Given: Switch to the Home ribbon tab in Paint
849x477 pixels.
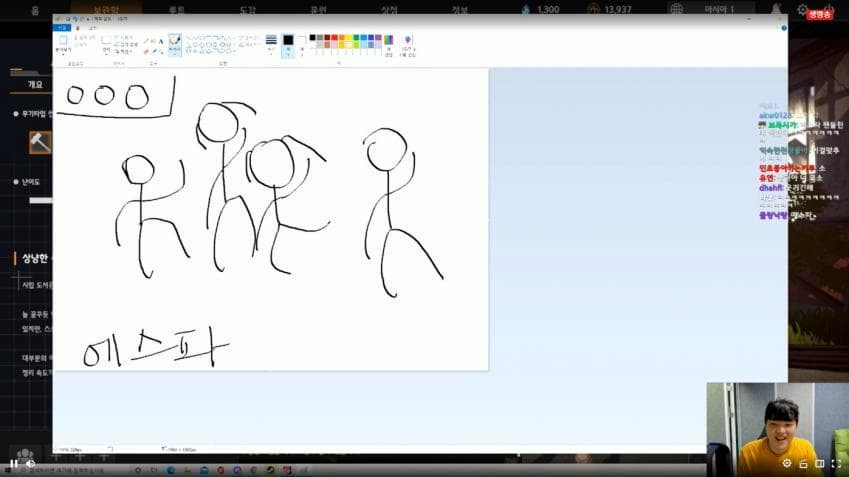Looking at the screenshot, I should [77, 28].
